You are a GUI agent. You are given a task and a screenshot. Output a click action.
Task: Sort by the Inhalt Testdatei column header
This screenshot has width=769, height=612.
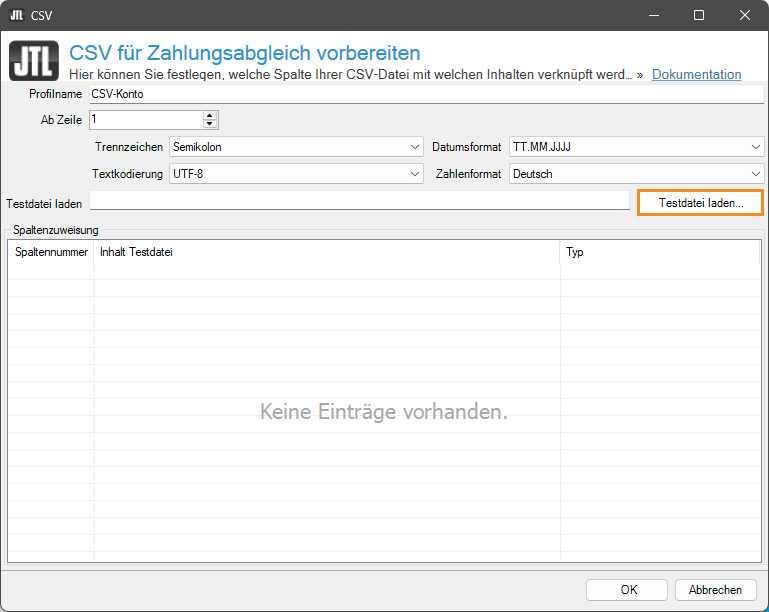pos(327,253)
